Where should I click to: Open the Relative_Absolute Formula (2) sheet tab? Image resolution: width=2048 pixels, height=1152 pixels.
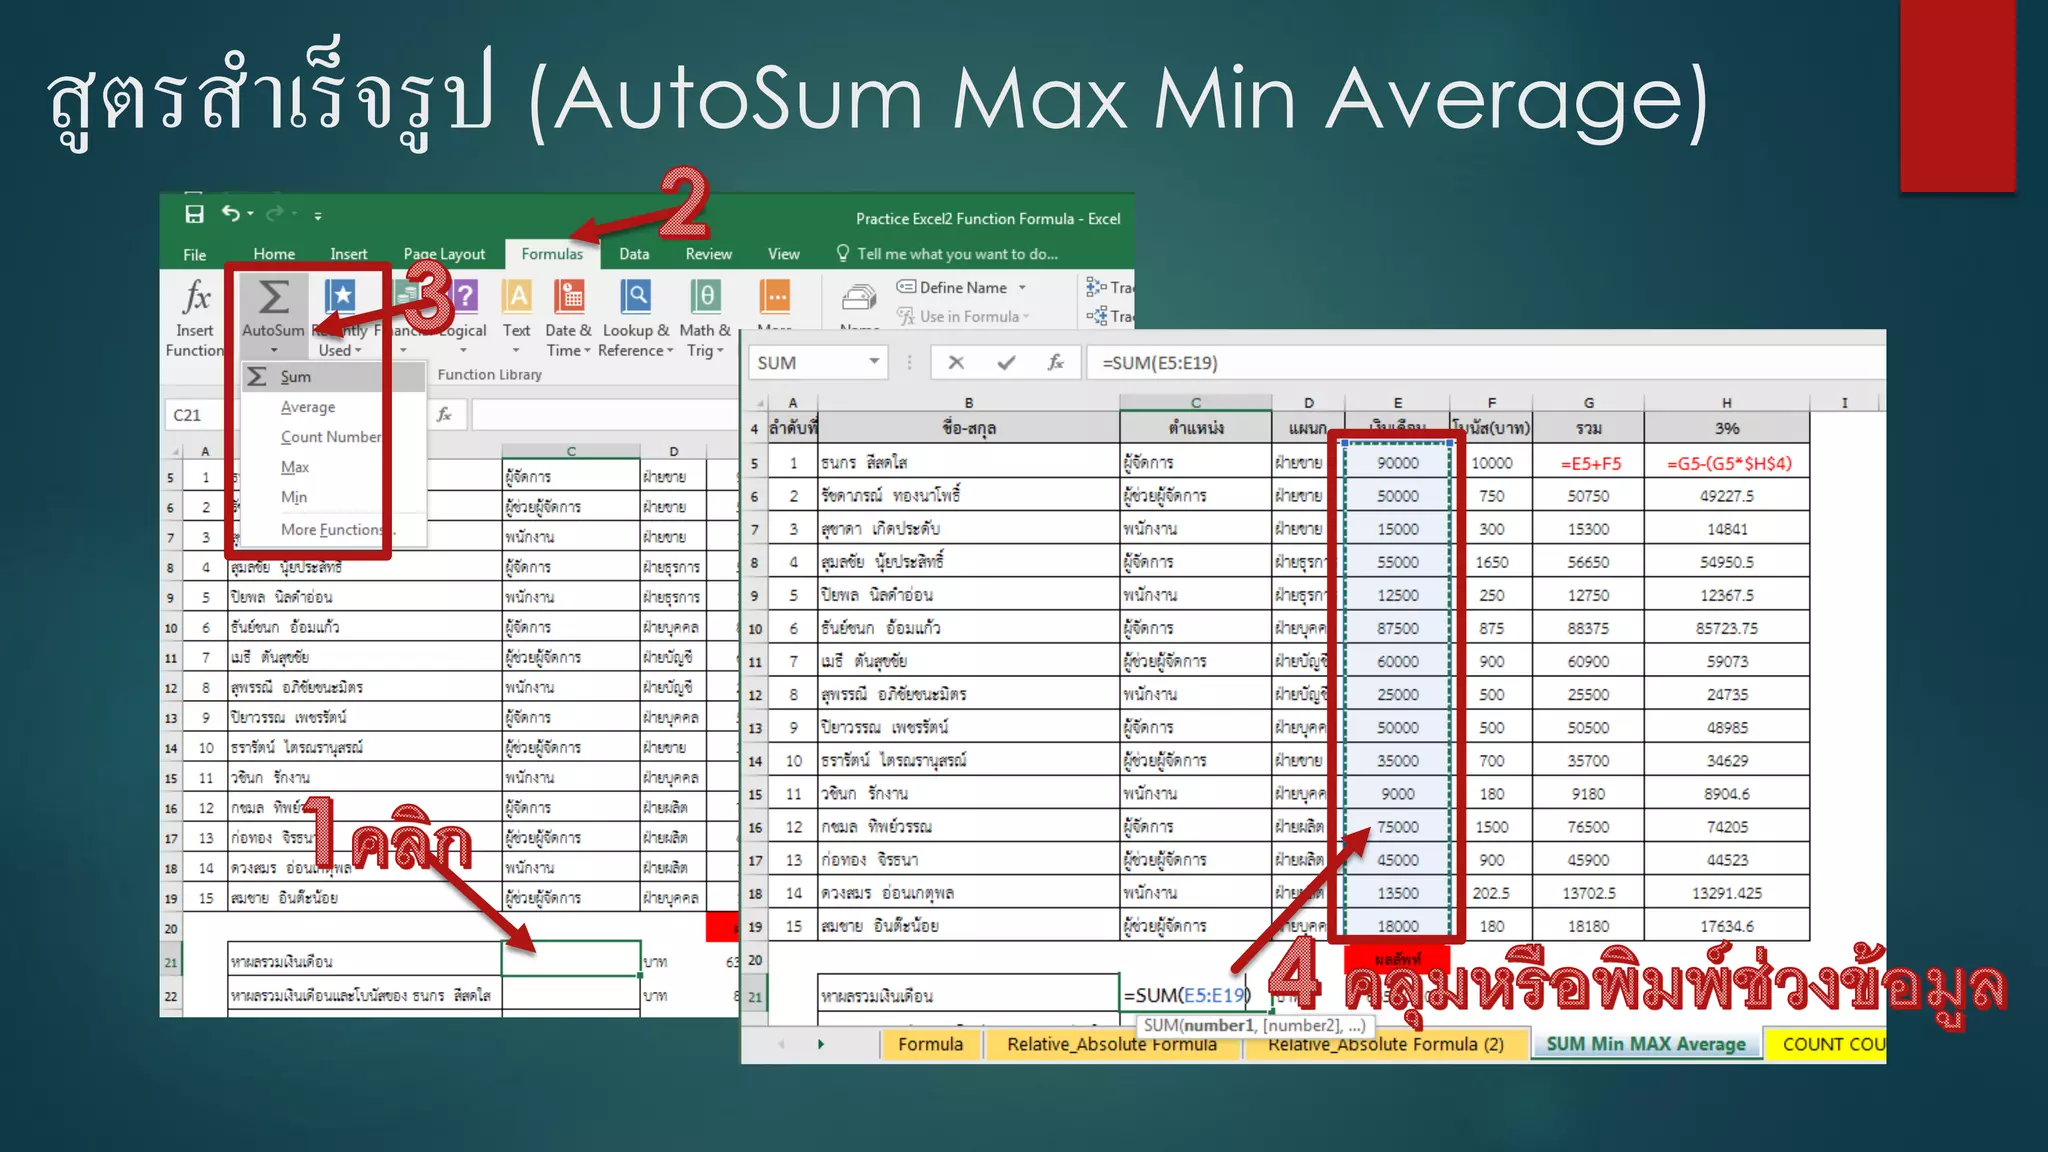pos(1385,1044)
